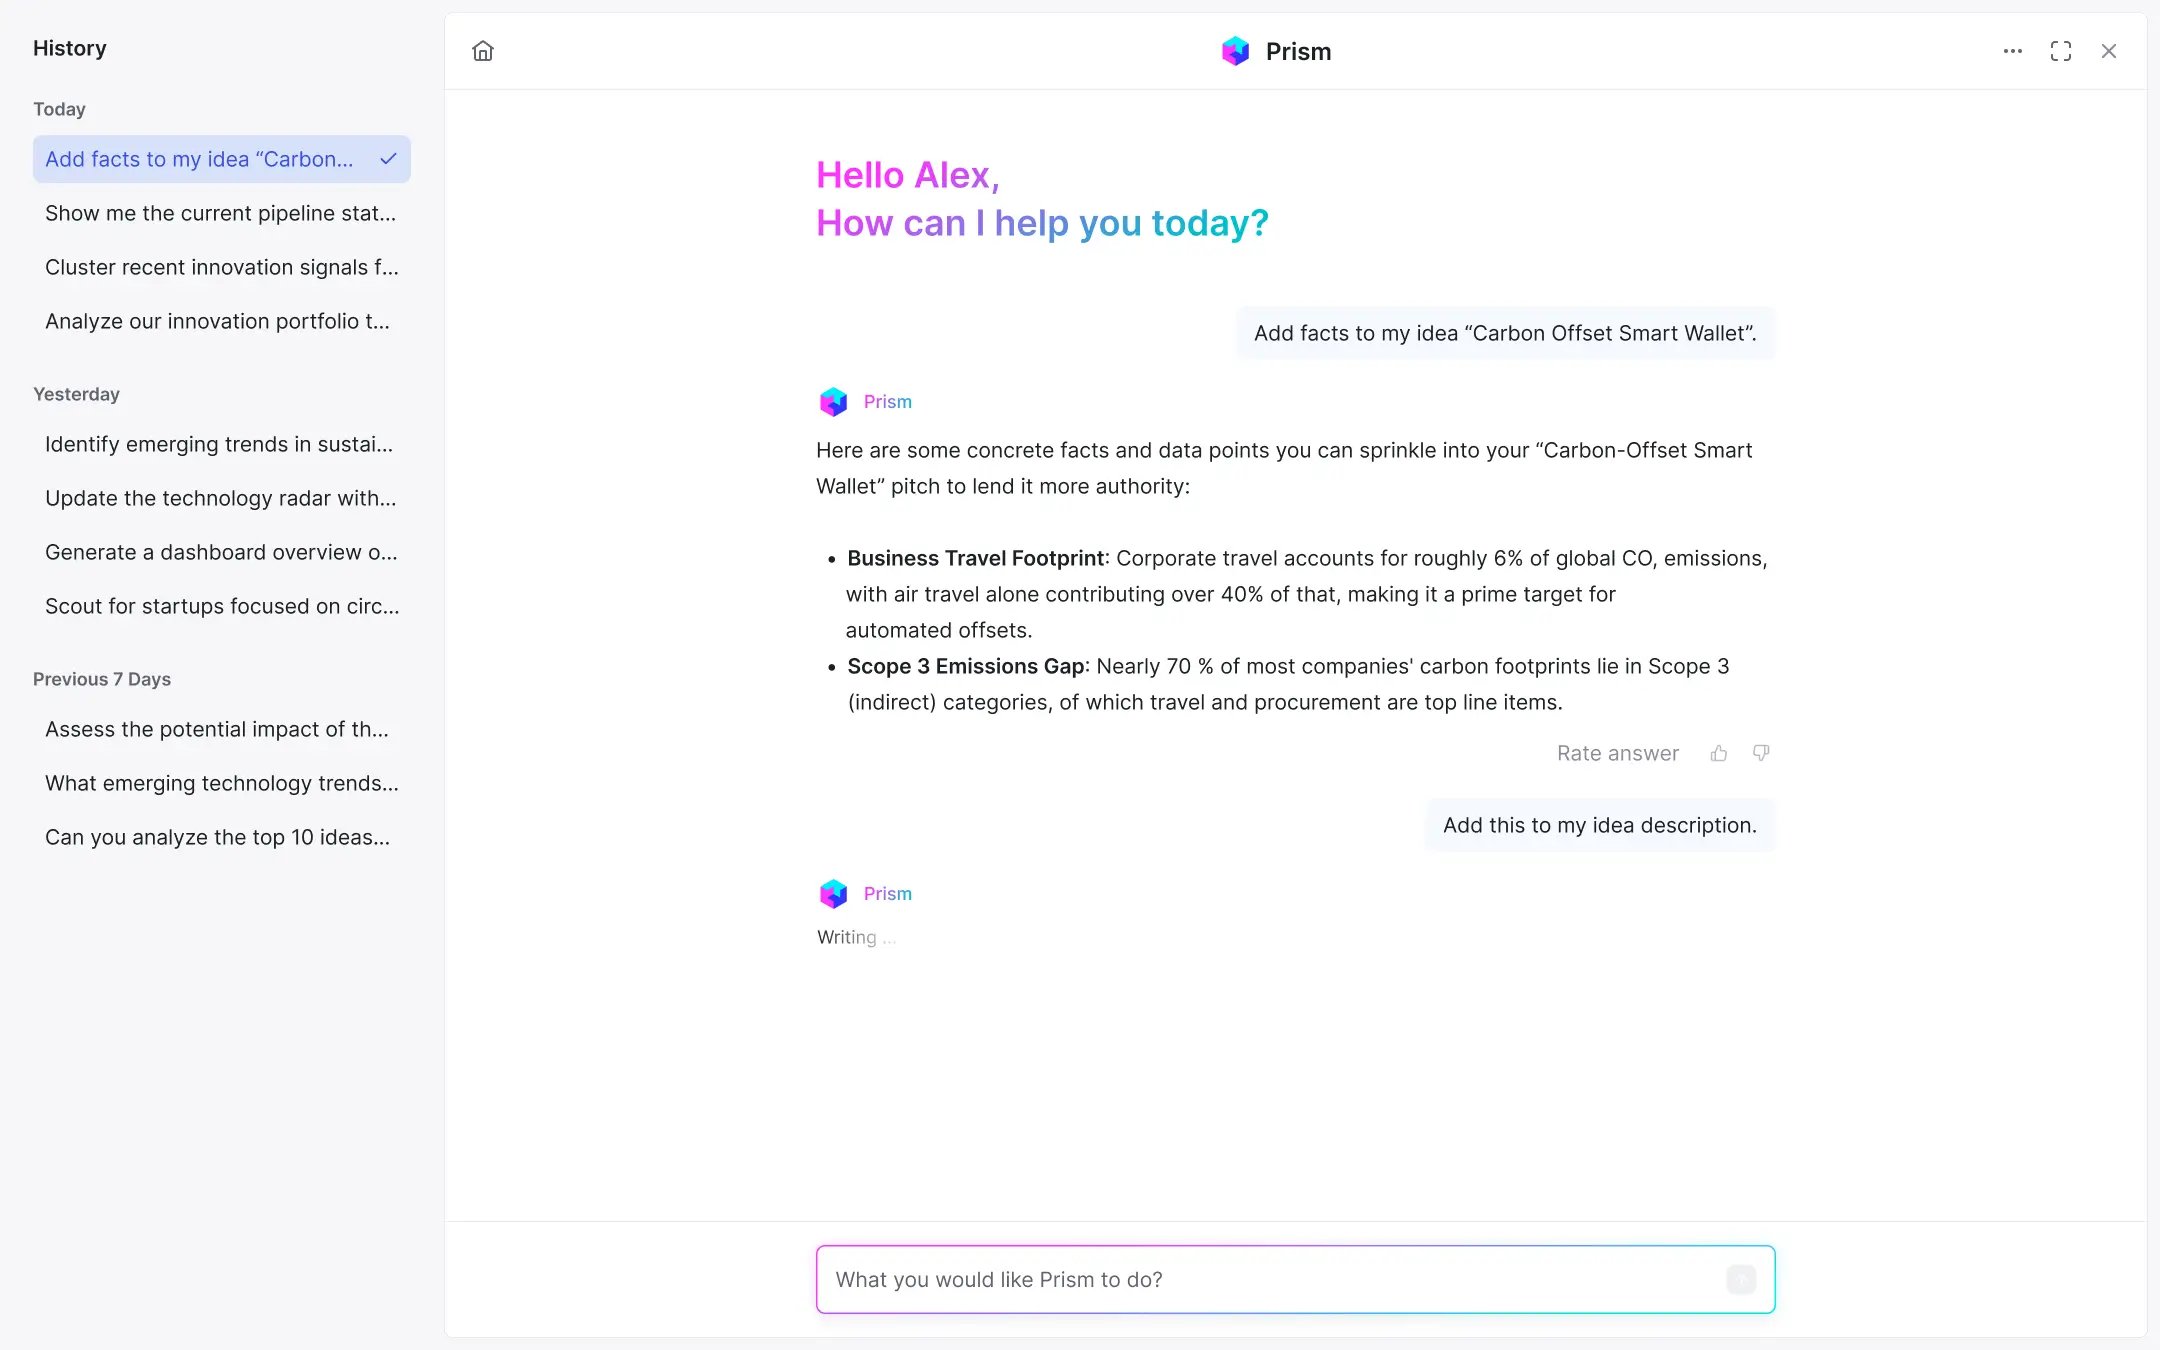Select "Cluster recent innovation signals" conversation
Screen dimensions: 2160x1350
221,267
